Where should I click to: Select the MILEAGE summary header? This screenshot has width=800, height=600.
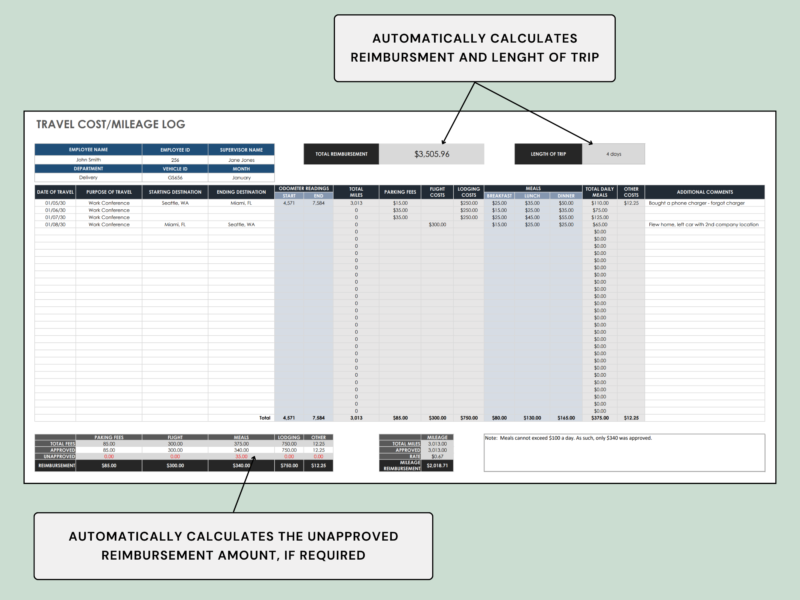click(x=437, y=437)
